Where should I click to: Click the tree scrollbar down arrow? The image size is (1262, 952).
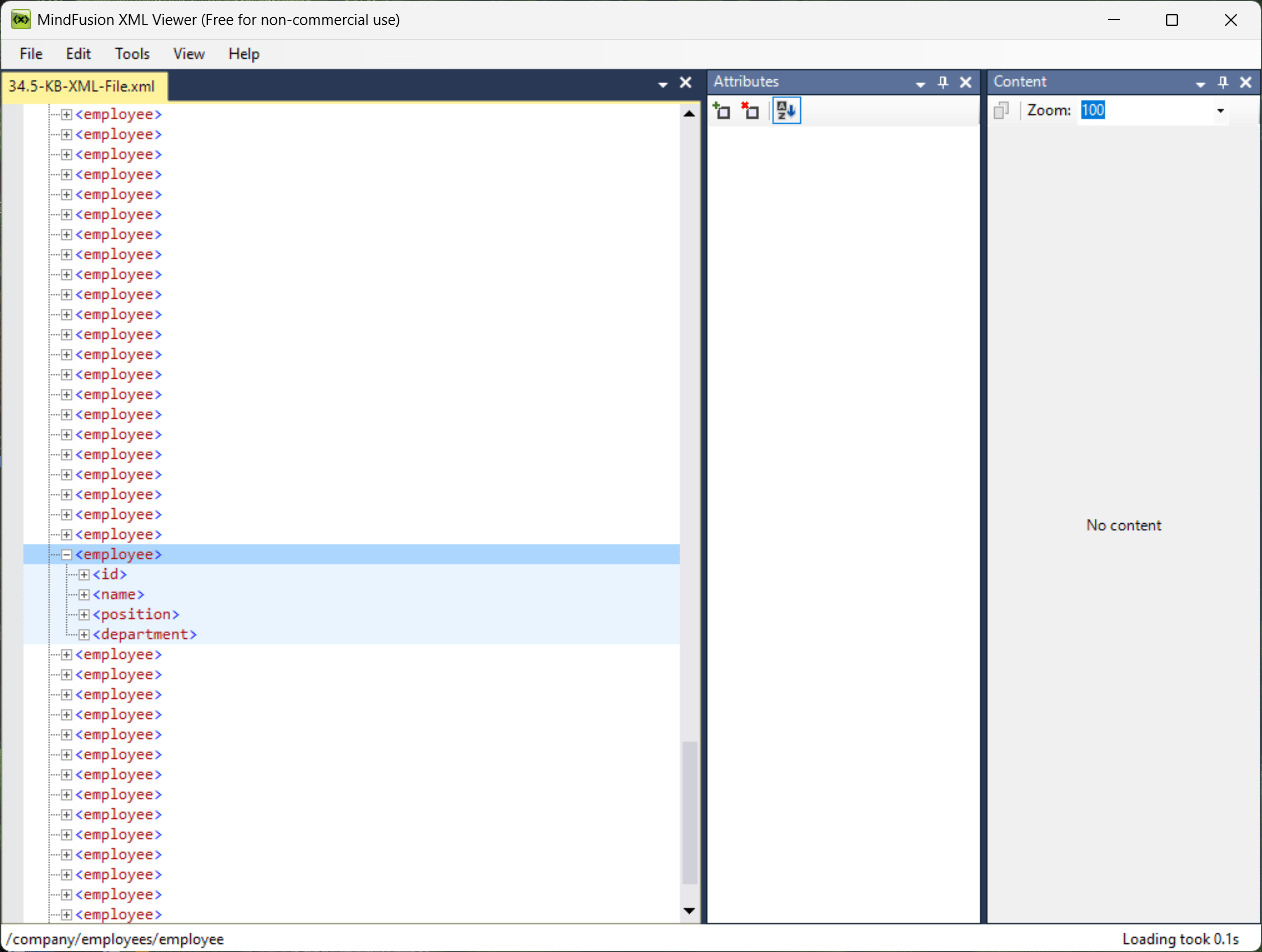click(x=689, y=911)
